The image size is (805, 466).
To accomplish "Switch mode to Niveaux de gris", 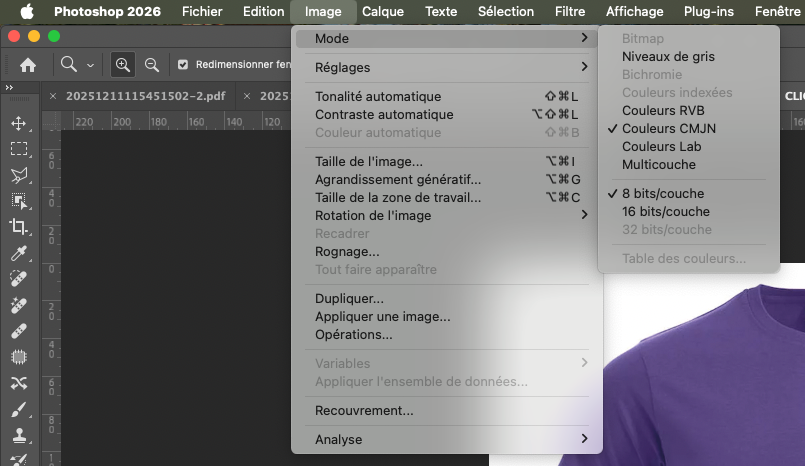I will [x=688, y=56].
